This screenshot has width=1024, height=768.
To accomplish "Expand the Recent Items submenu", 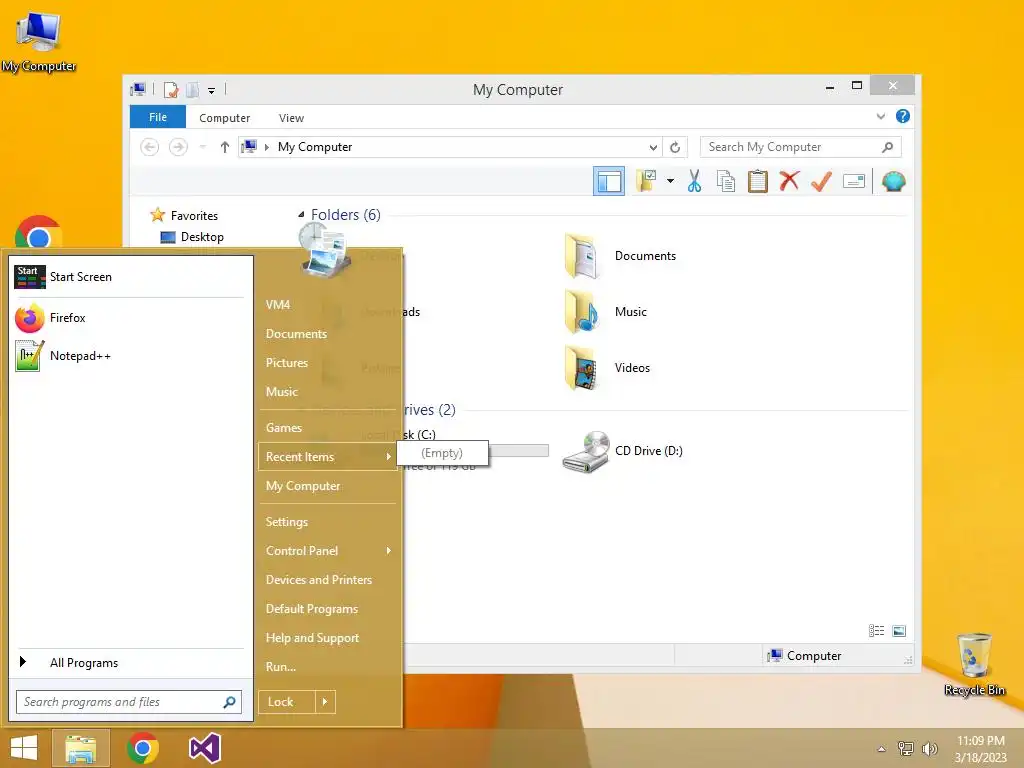I will click(327, 457).
